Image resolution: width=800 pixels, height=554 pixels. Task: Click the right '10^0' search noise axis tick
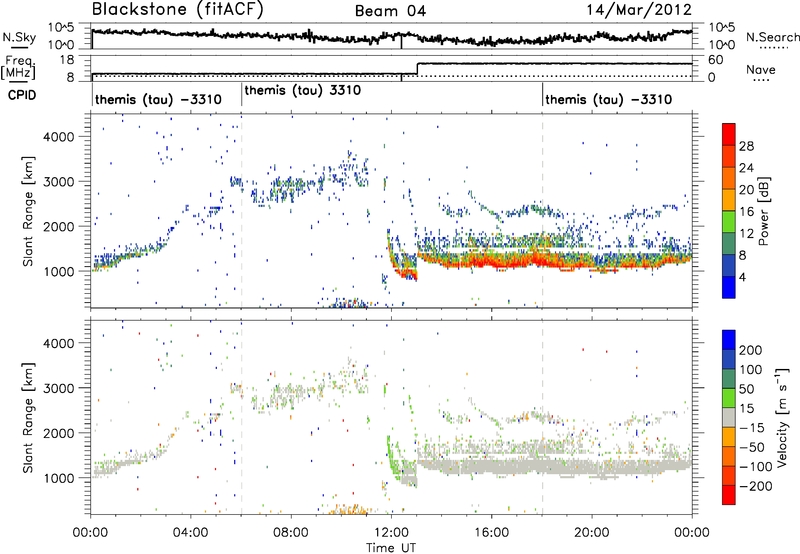click(x=721, y=45)
